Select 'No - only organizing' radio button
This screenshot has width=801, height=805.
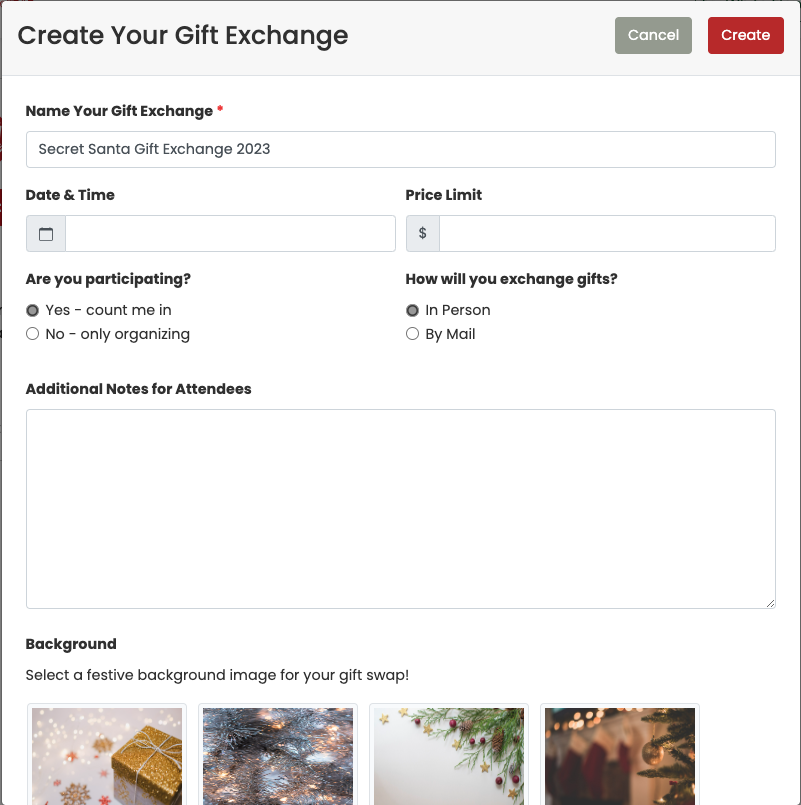pyautogui.click(x=33, y=335)
